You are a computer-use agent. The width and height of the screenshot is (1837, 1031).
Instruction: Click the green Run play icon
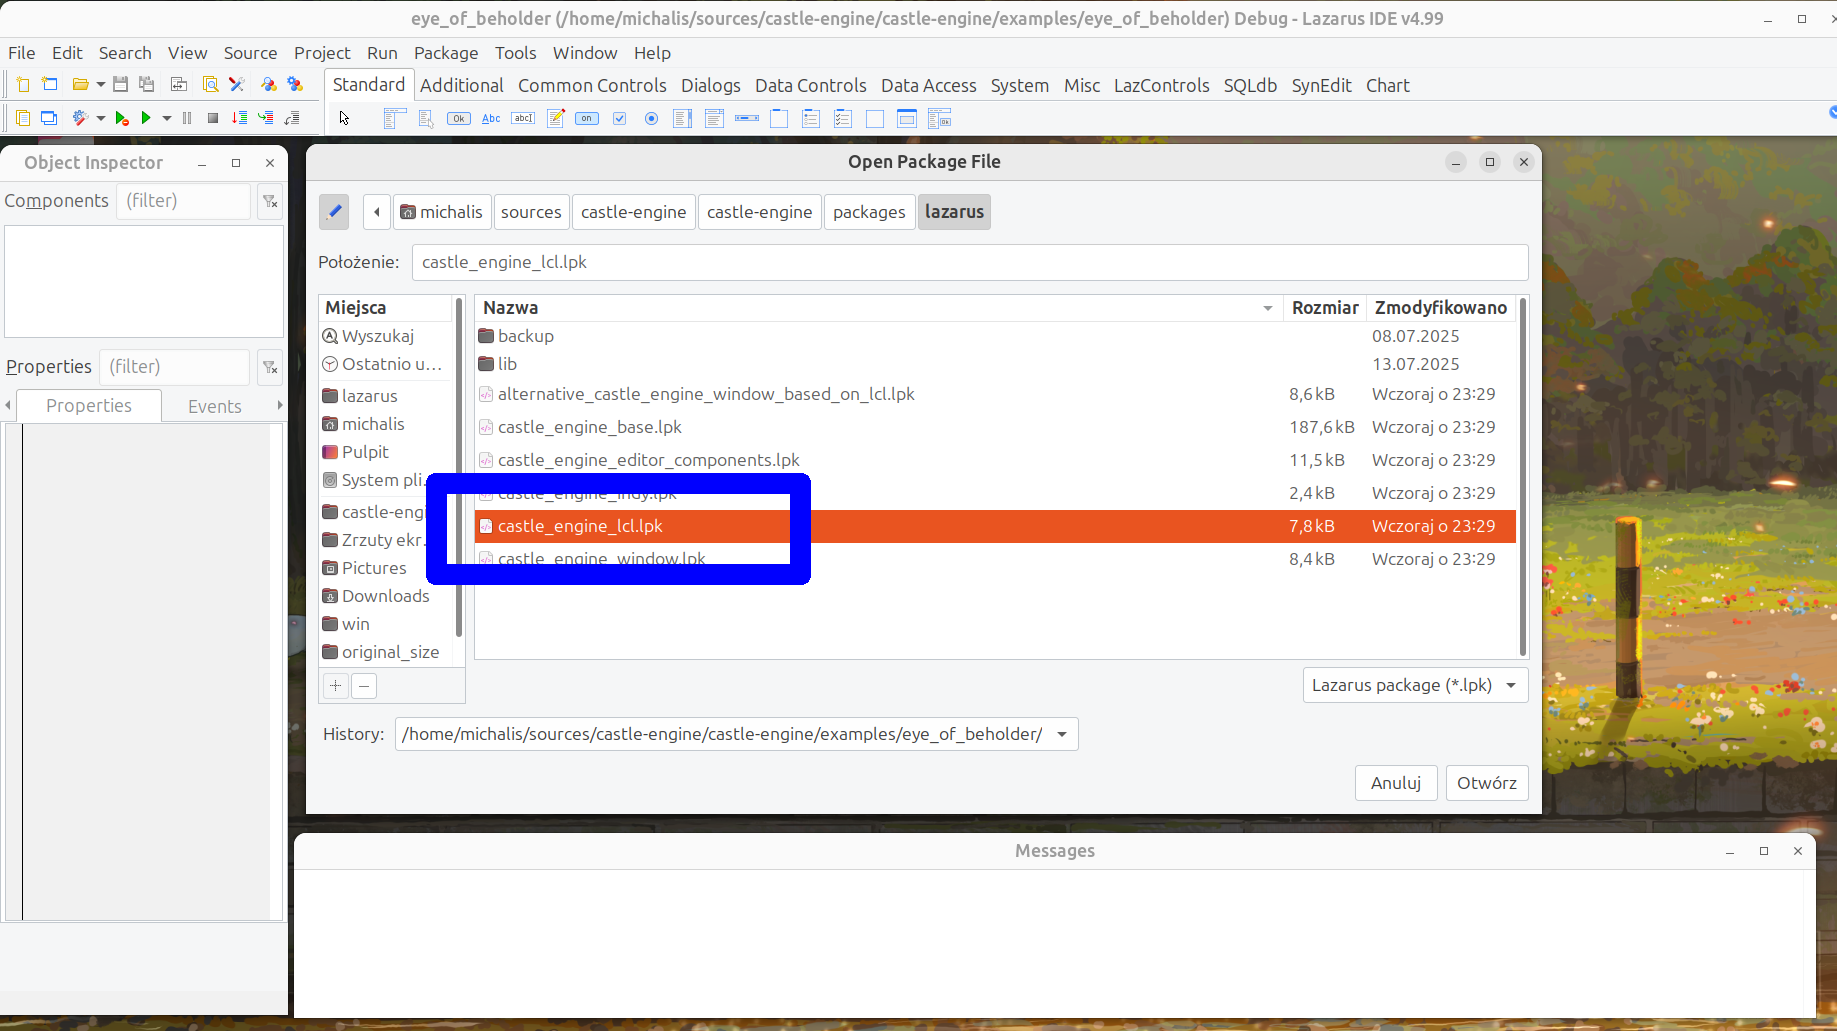(146, 118)
